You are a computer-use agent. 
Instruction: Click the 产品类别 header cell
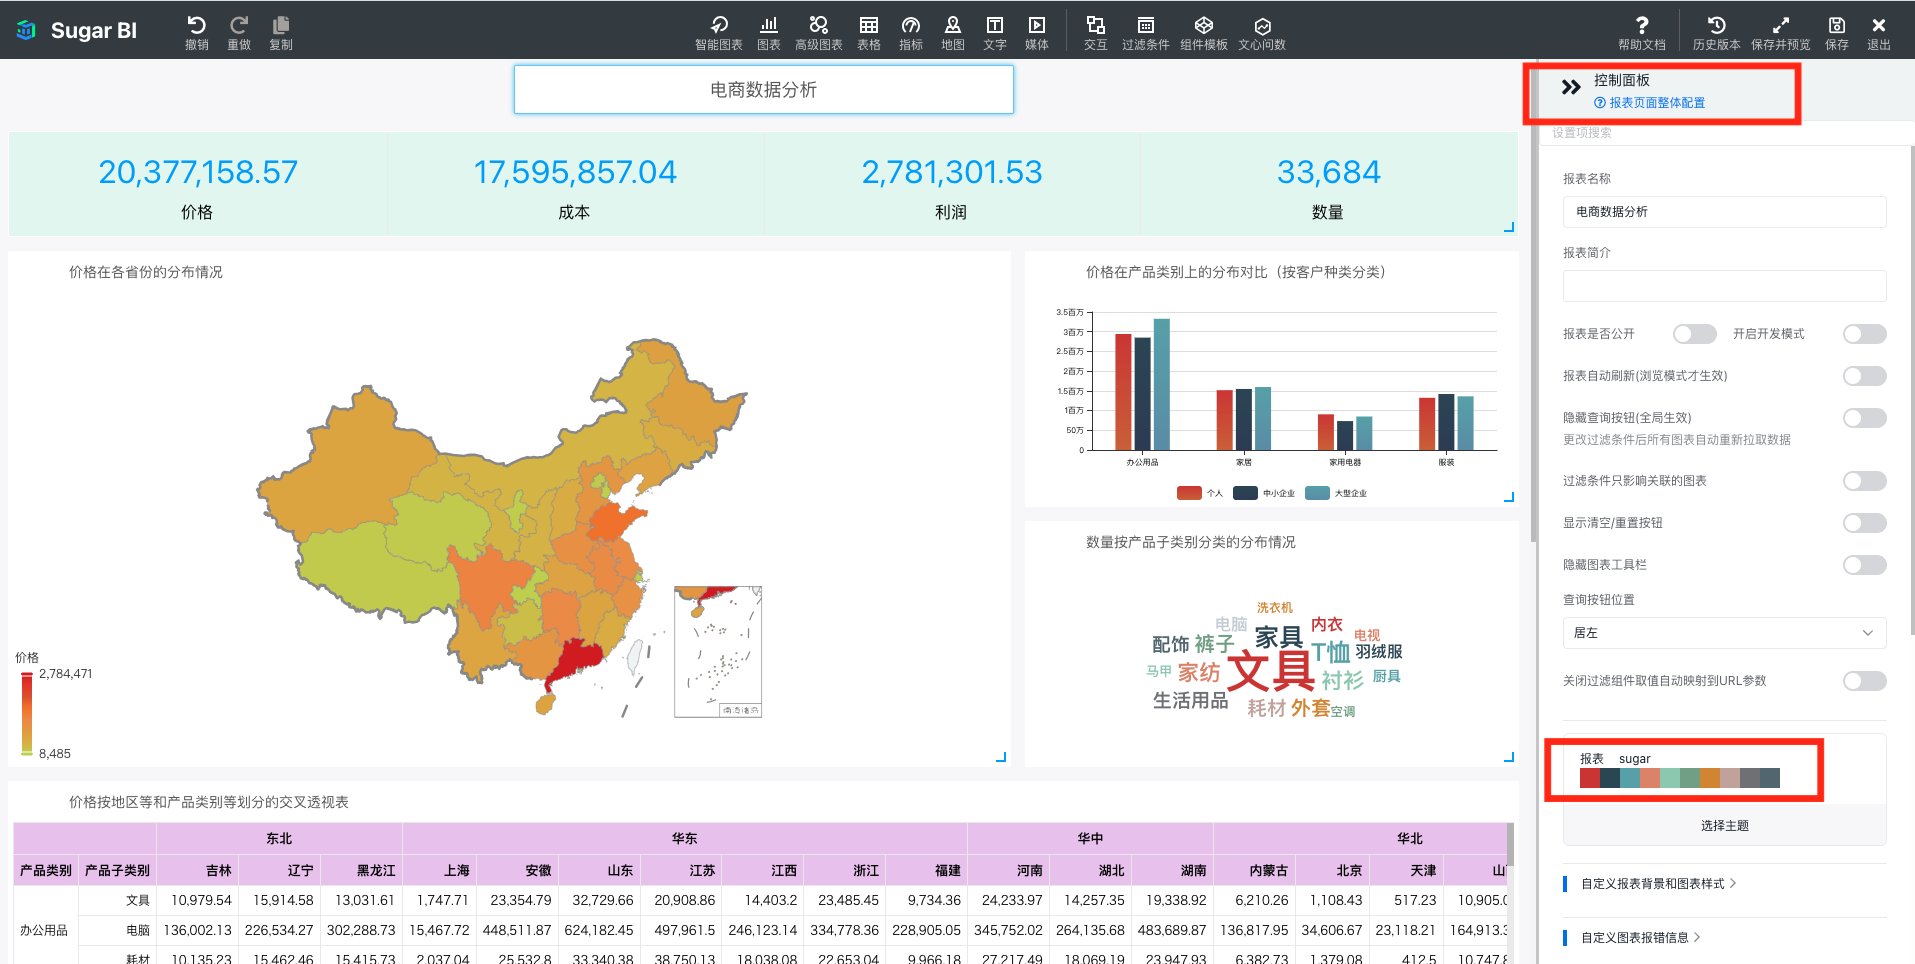pos(46,871)
